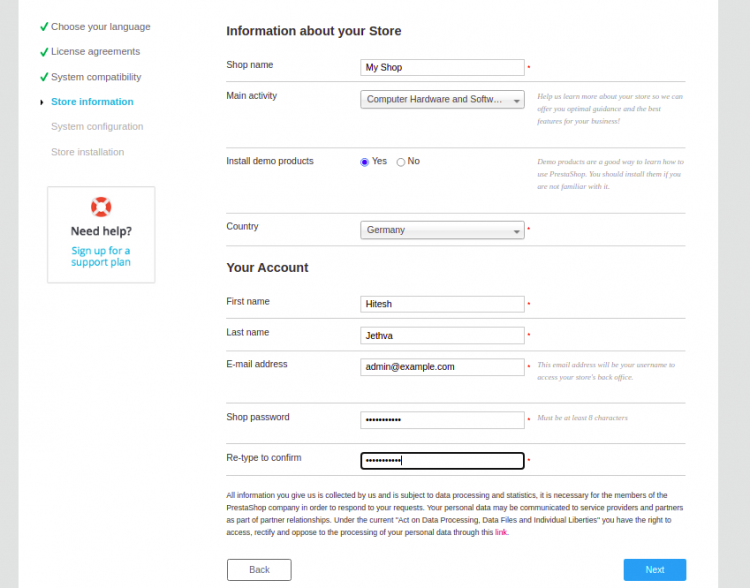750x588 pixels.
Task: Click the Country label
Action: click(242, 226)
